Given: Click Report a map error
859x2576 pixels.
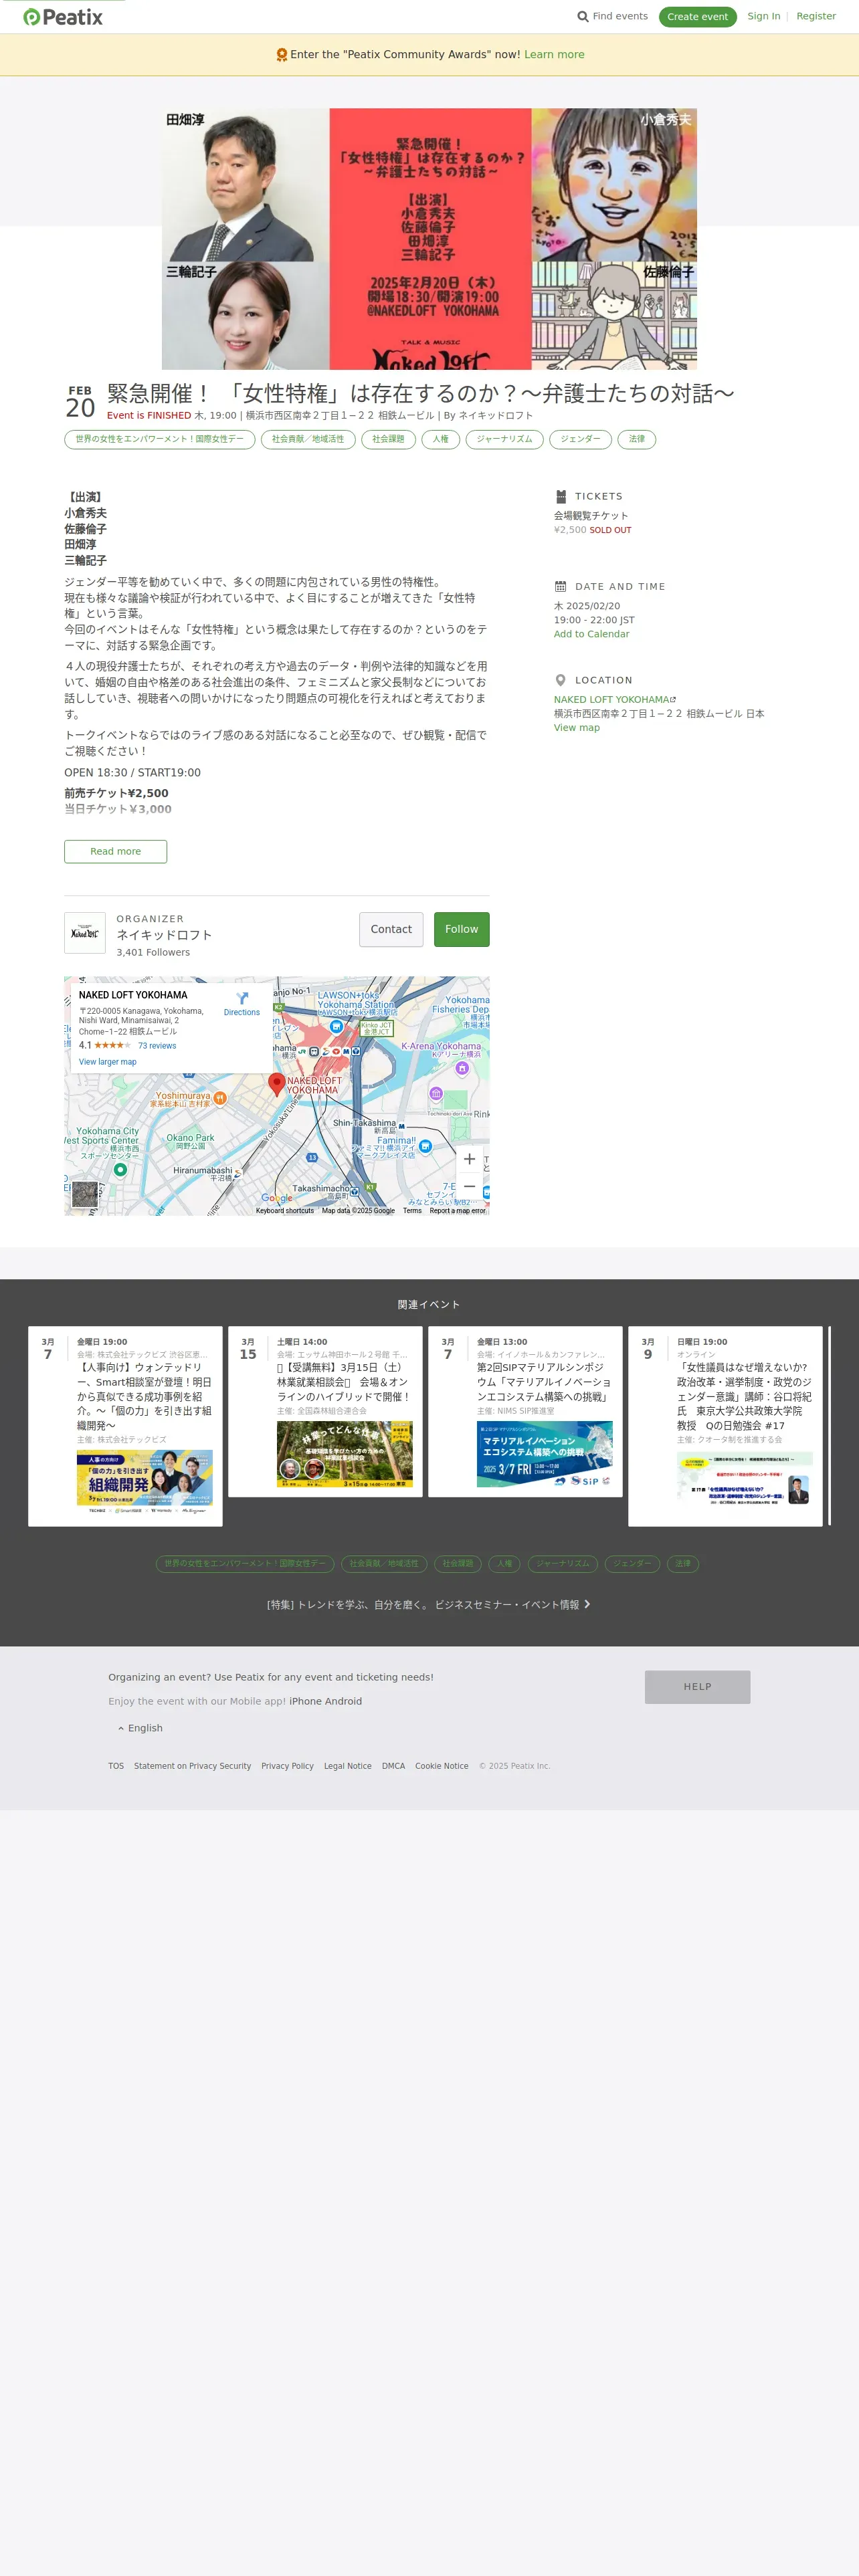Looking at the screenshot, I should (x=457, y=1211).
